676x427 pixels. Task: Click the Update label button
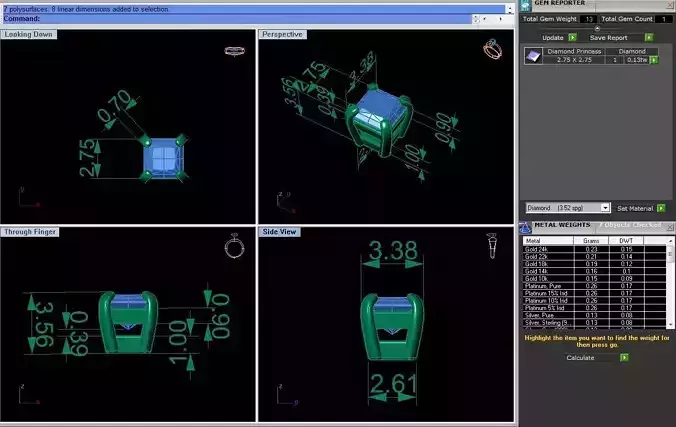coord(553,38)
